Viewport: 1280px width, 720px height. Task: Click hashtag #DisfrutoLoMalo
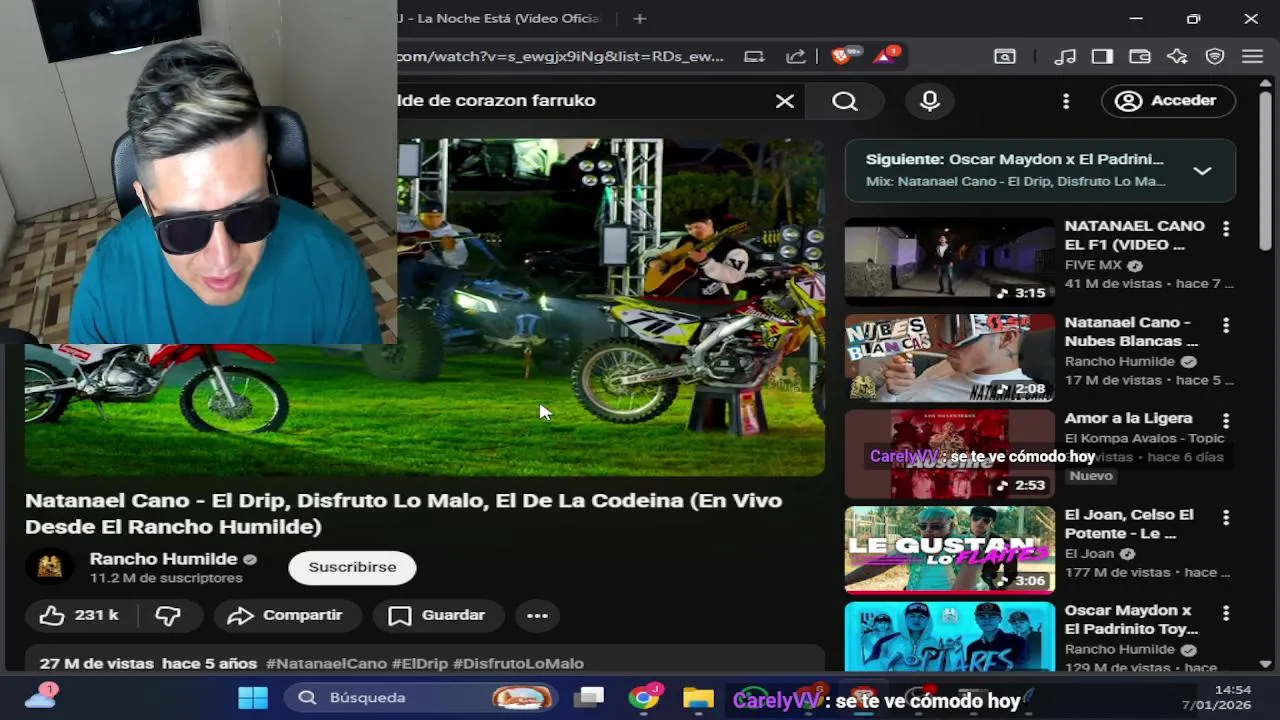[518, 664]
